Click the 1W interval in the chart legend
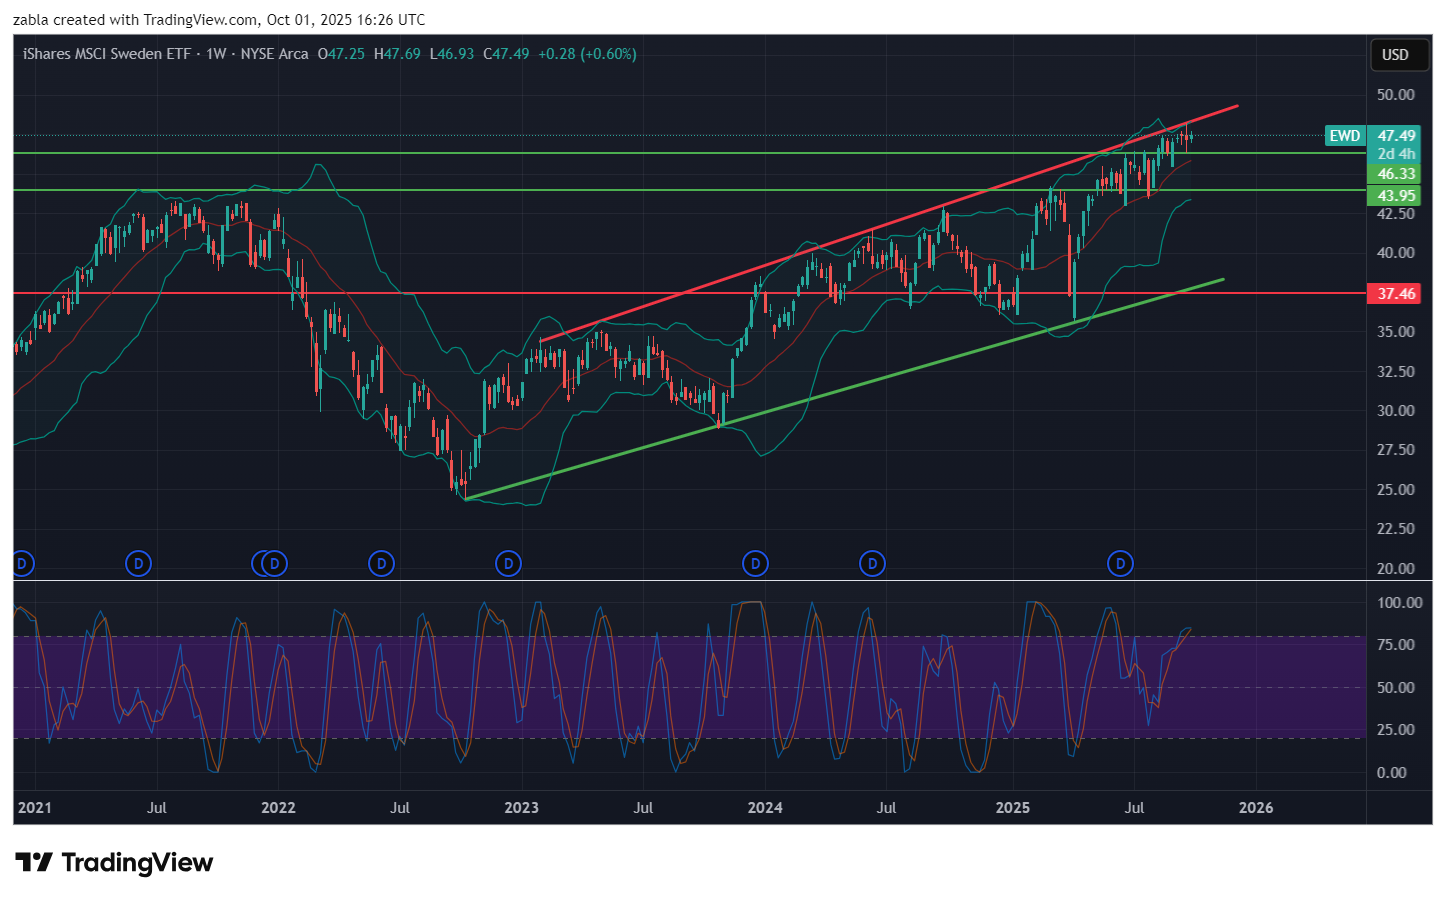This screenshot has width=1446, height=900. [x=216, y=54]
